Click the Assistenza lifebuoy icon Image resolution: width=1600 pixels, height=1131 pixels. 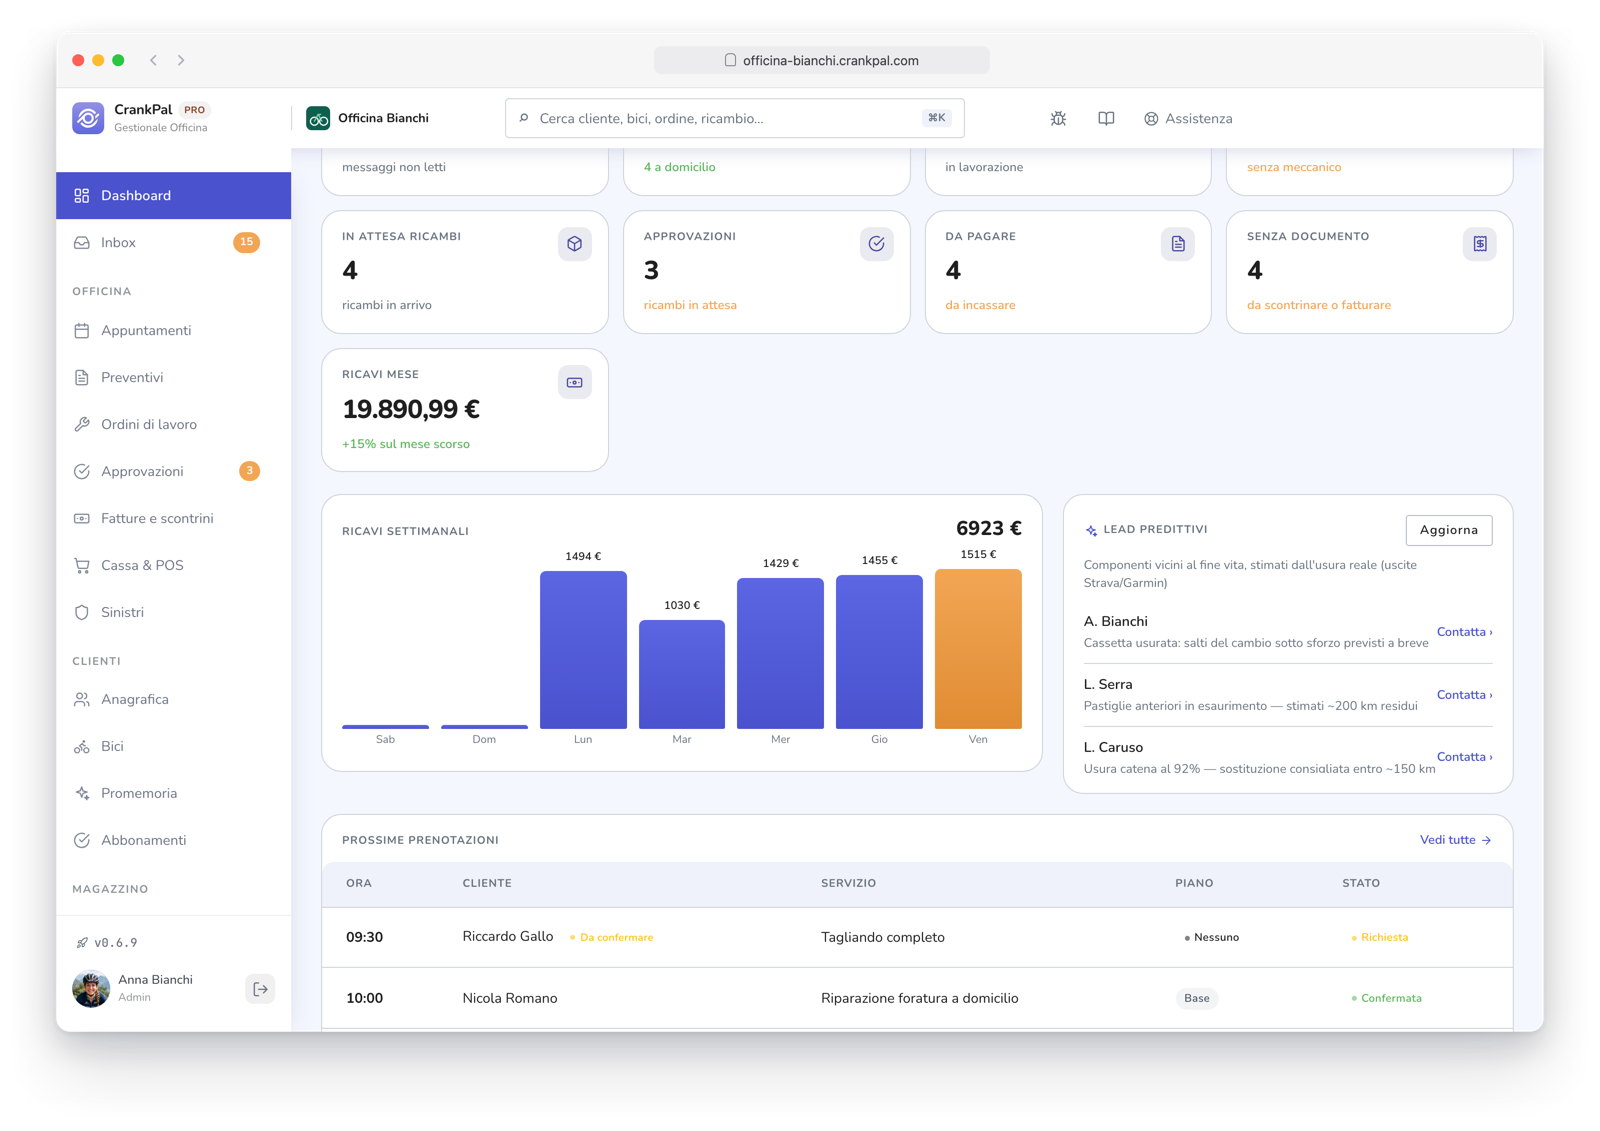pos(1151,118)
